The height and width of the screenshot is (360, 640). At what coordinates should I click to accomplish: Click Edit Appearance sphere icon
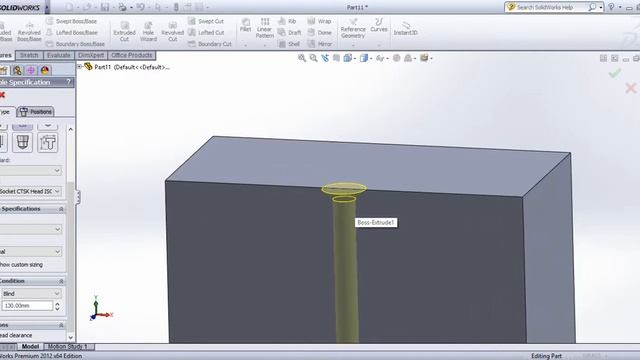[396, 58]
